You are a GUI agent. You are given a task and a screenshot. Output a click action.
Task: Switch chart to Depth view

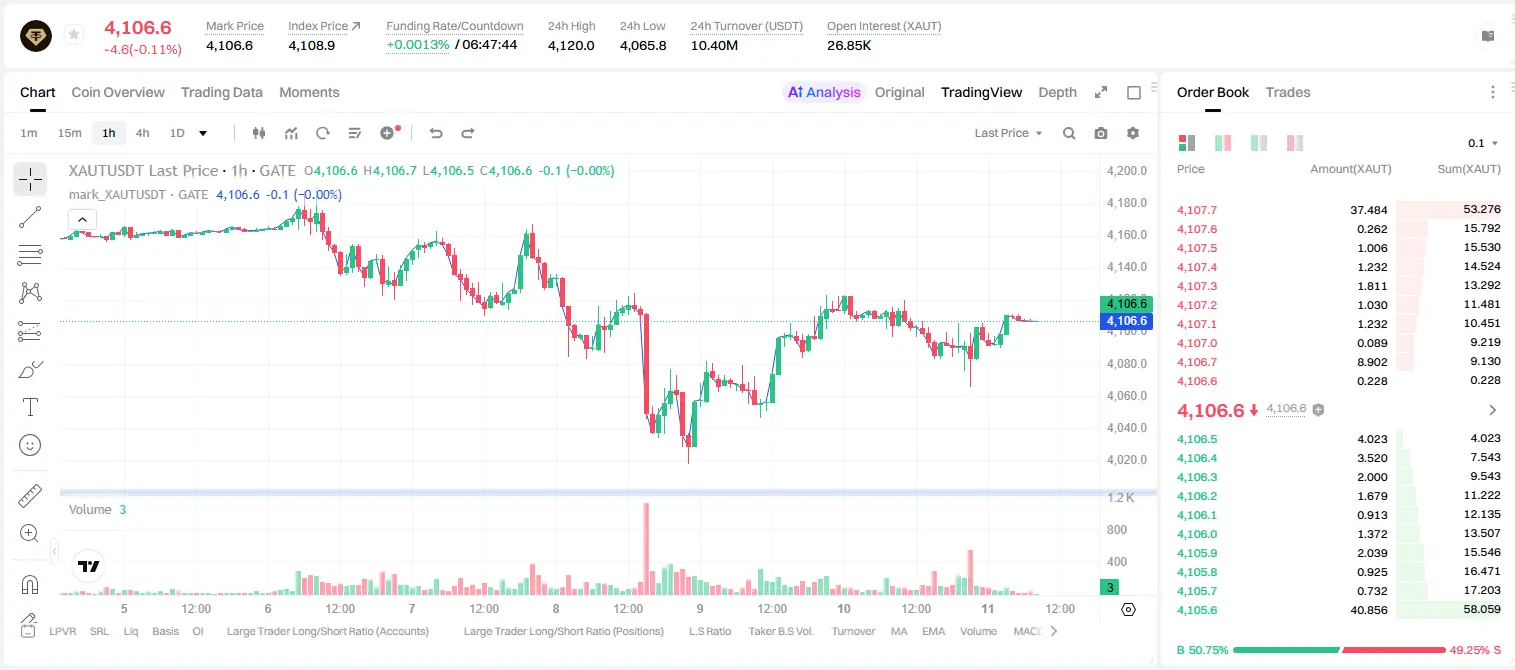(1057, 92)
